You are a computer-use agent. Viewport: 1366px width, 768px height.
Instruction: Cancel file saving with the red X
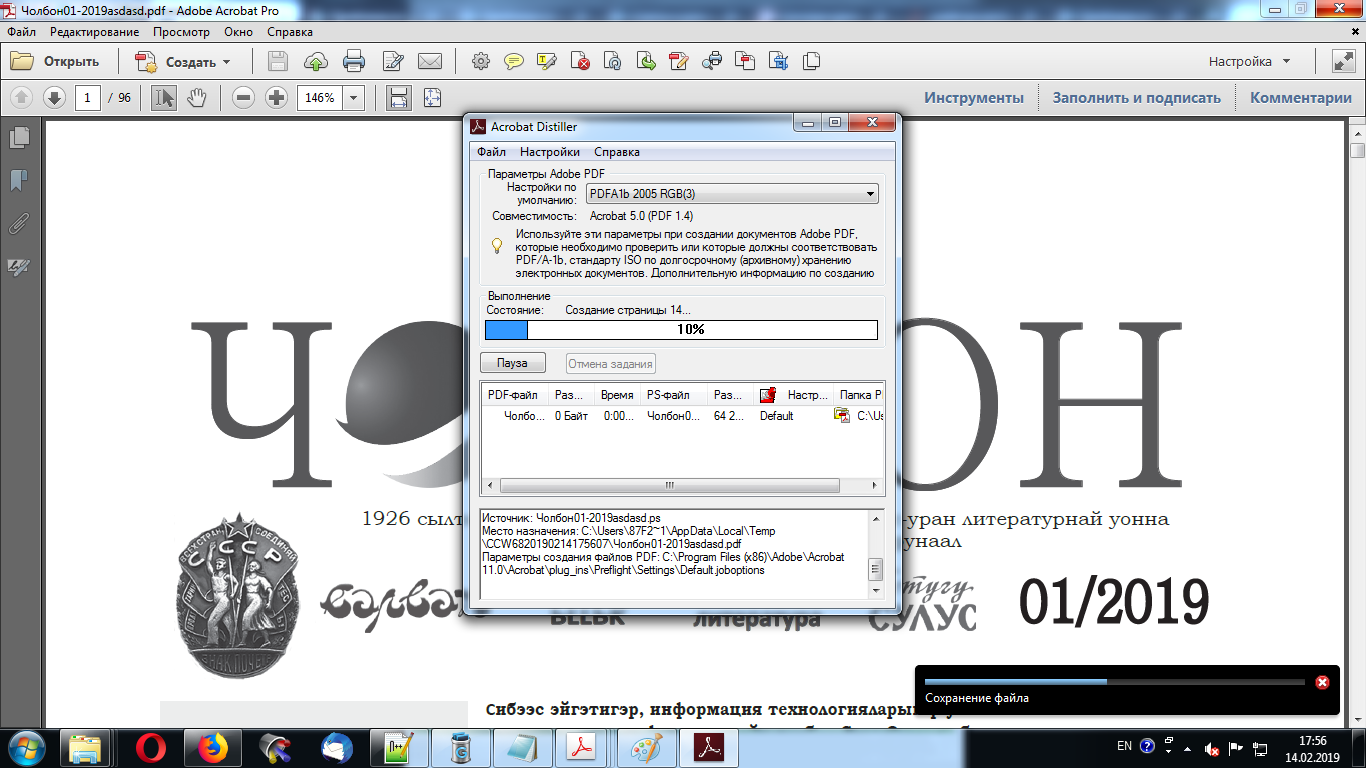point(1322,682)
